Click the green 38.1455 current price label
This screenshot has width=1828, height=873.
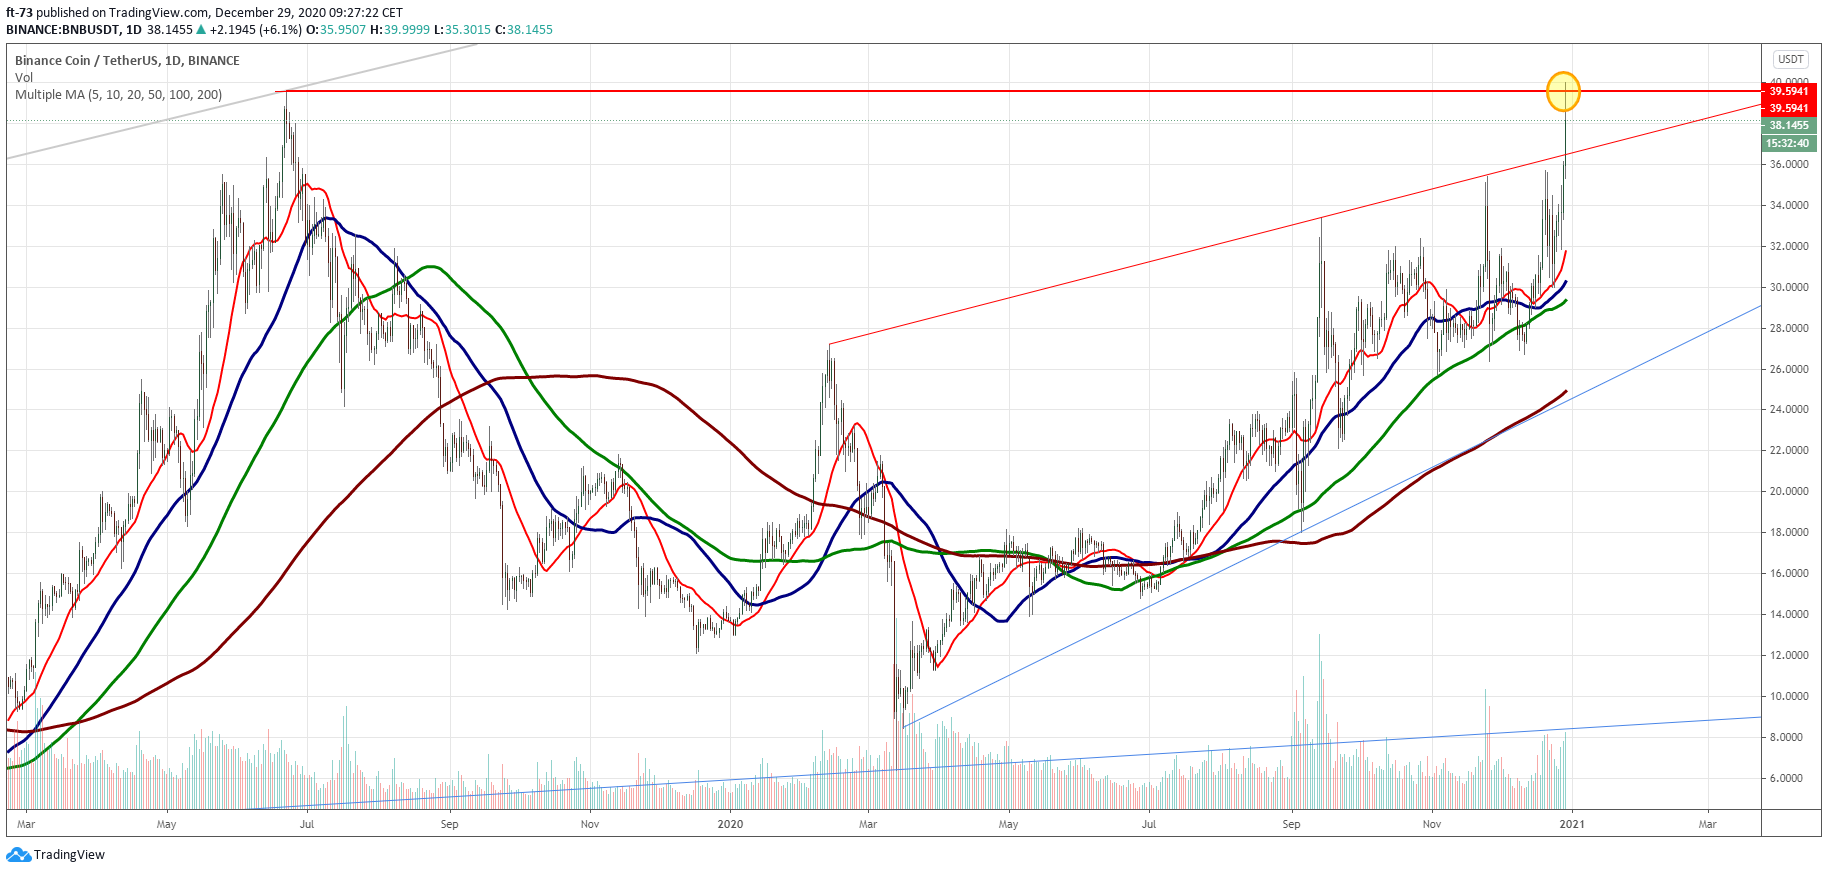pyautogui.click(x=1788, y=126)
